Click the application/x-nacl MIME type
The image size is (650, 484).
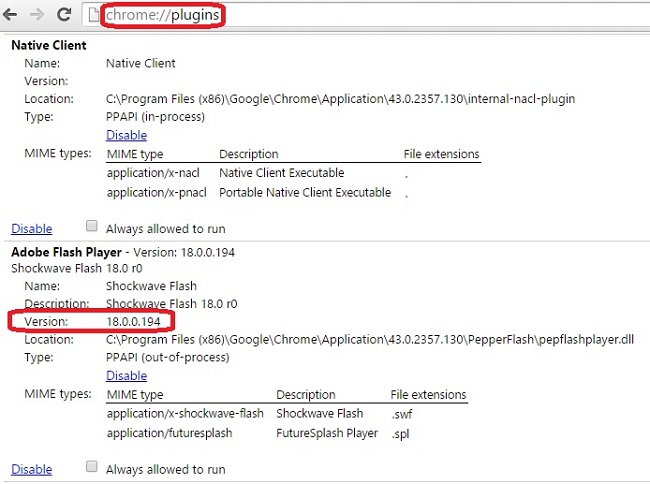(x=153, y=173)
